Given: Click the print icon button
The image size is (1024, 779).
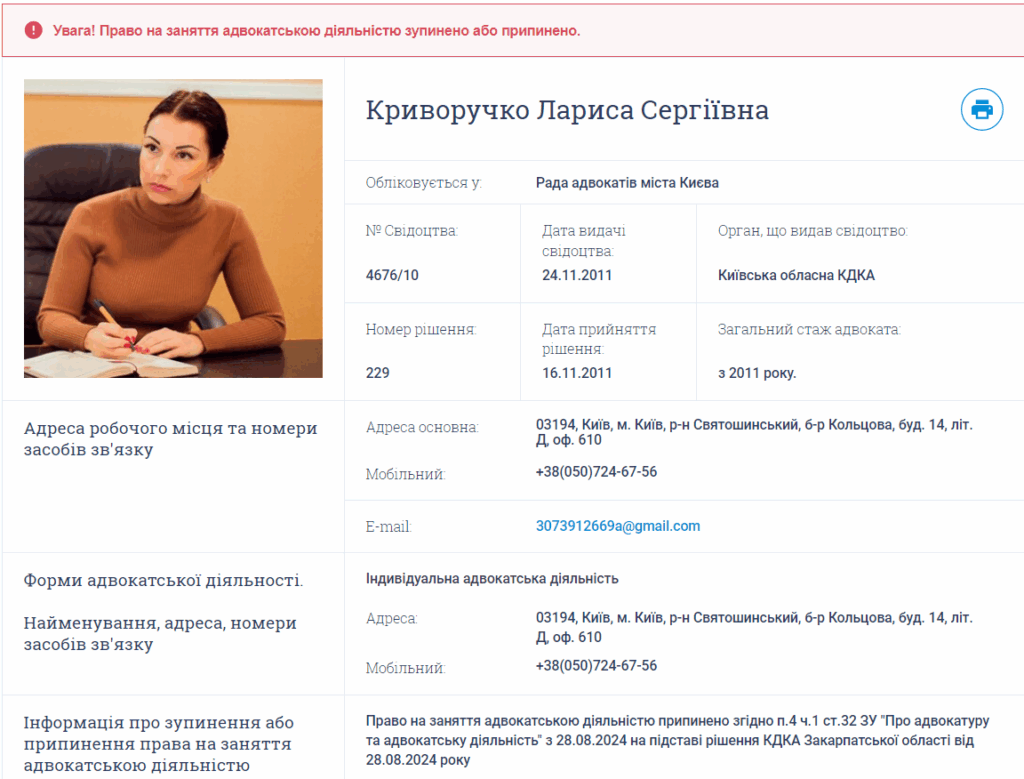Looking at the screenshot, I should pos(981,109).
